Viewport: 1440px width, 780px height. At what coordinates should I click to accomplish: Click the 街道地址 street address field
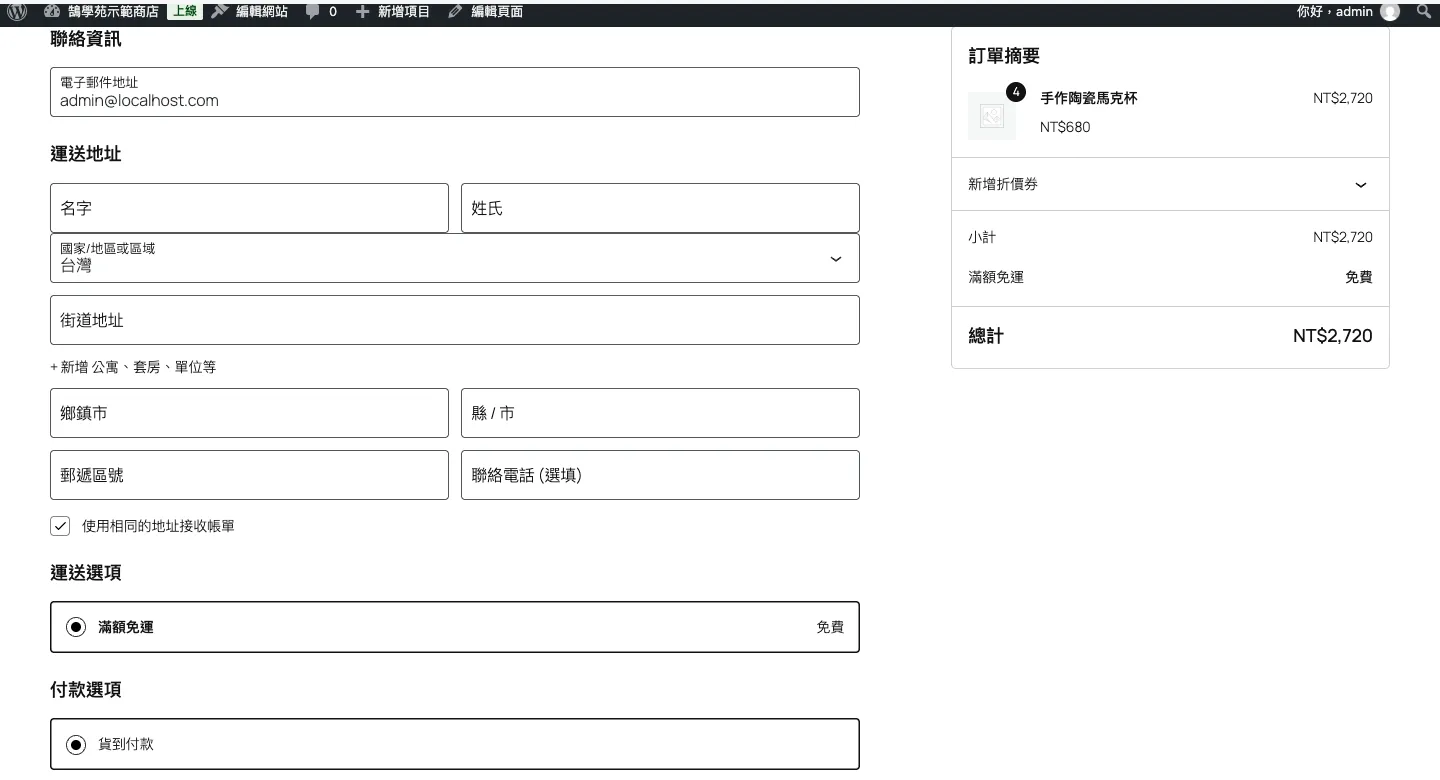tap(455, 320)
